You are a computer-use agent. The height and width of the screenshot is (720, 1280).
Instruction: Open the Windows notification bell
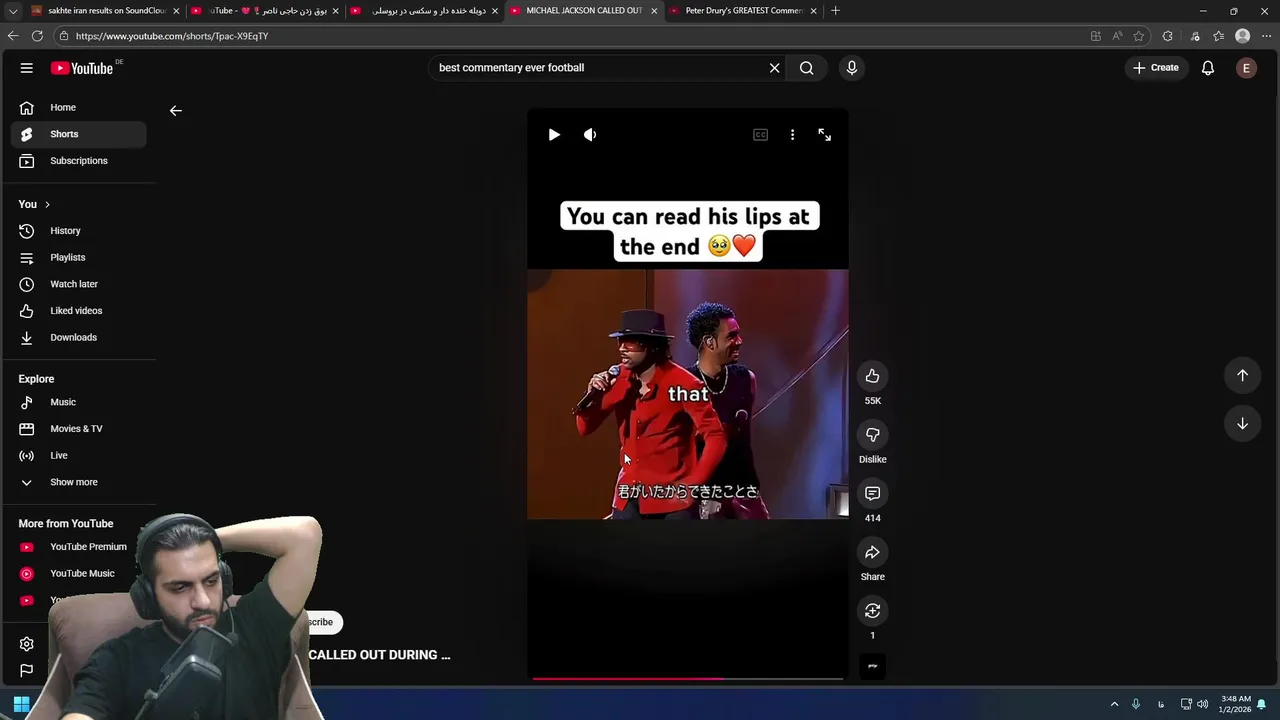pos(1262,704)
